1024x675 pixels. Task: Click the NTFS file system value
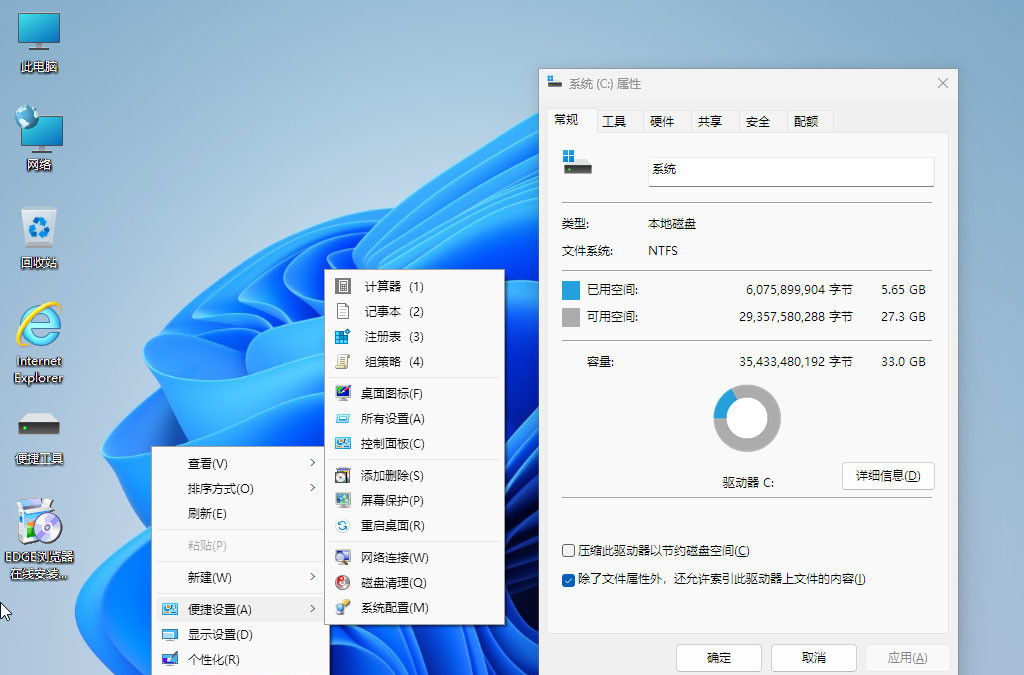pyautogui.click(x=663, y=251)
